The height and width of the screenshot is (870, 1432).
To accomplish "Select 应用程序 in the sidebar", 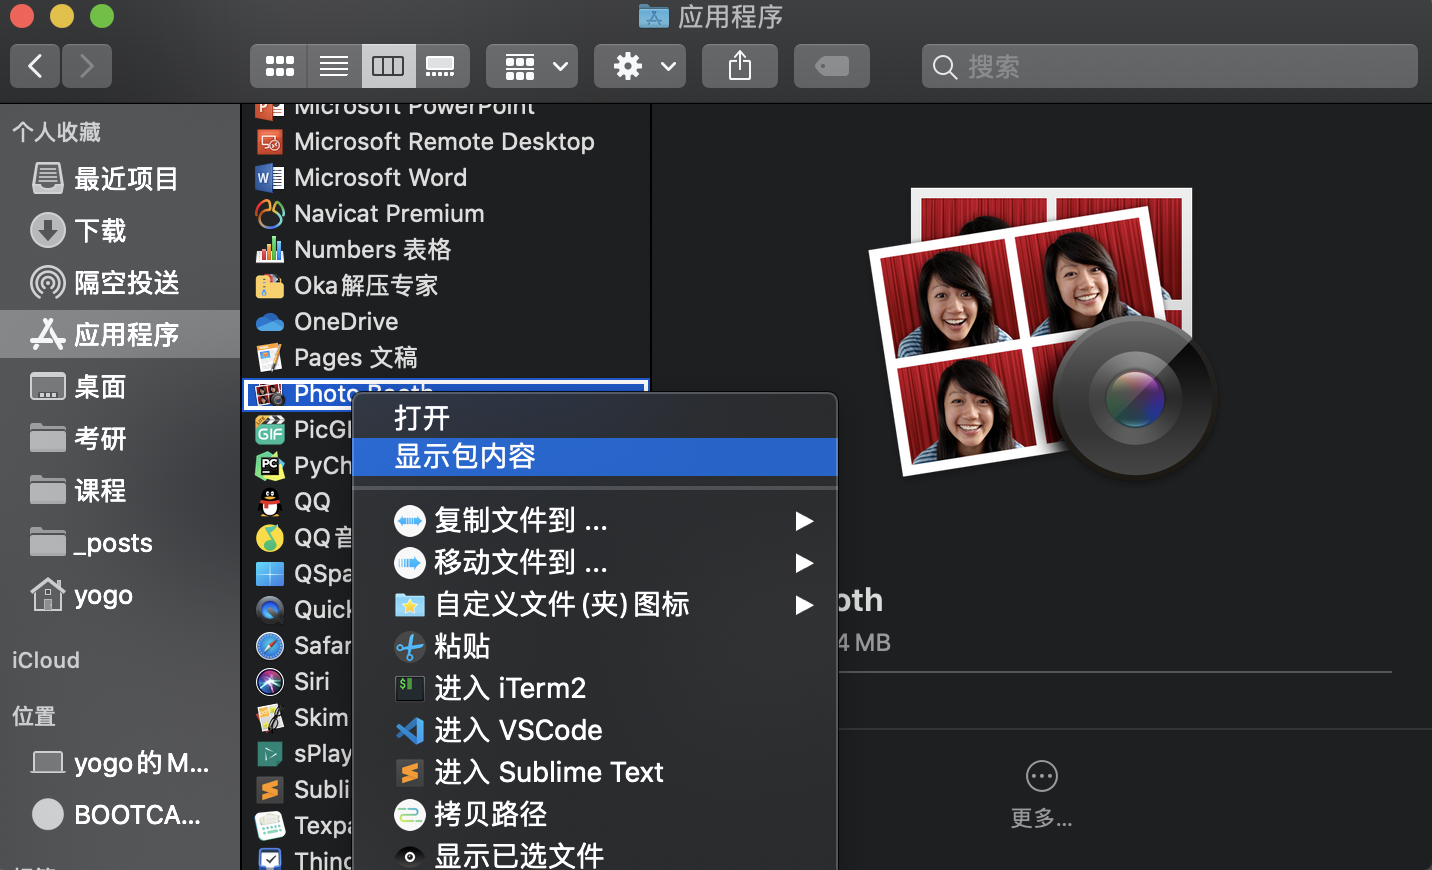I will 120,334.
